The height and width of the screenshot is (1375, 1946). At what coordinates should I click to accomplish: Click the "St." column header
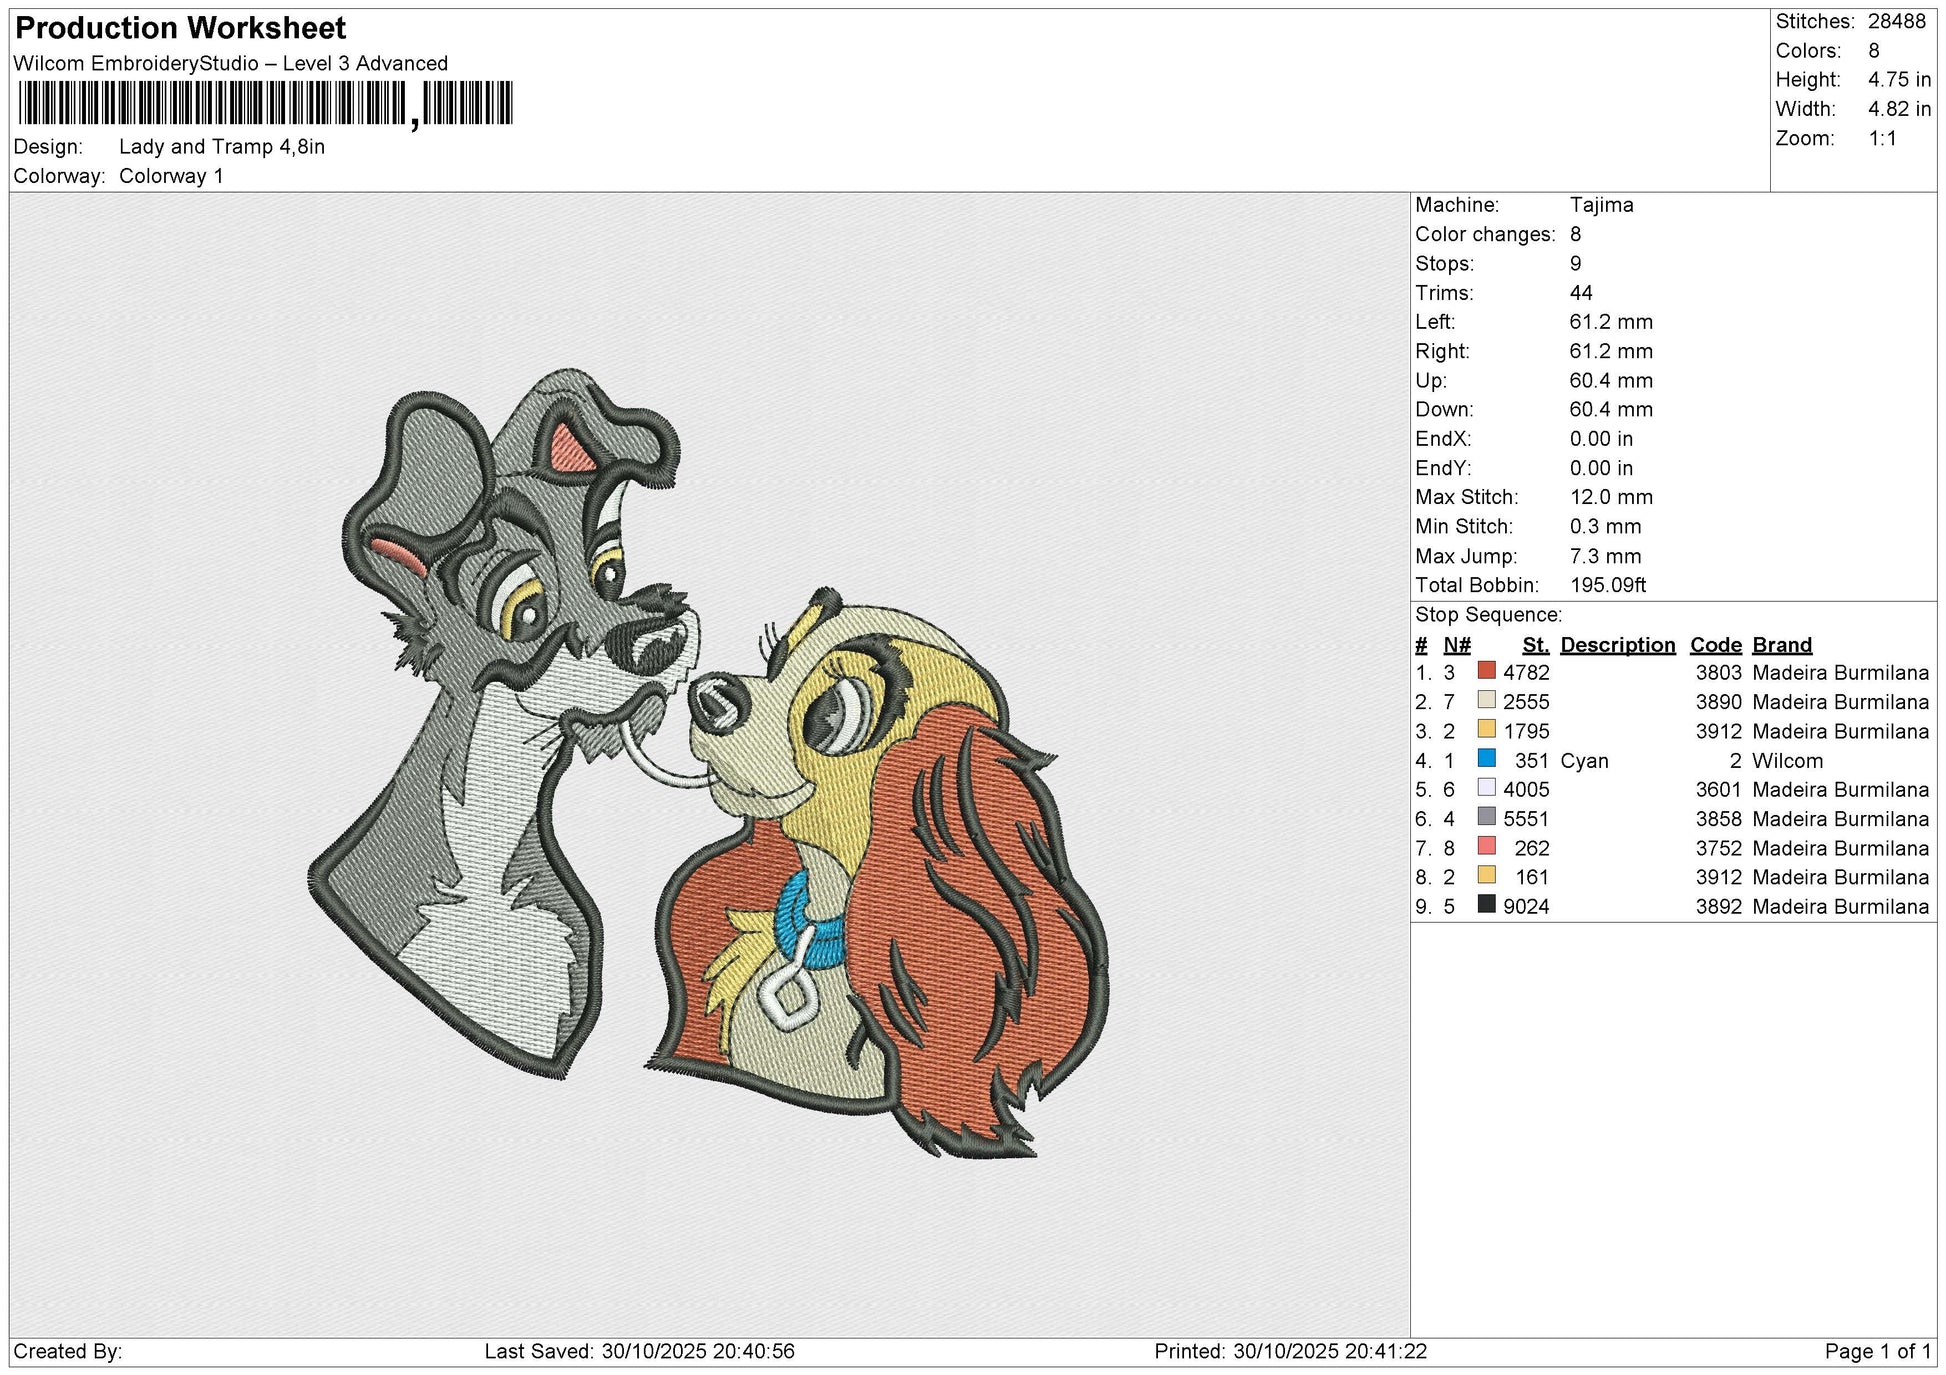pyautogui.click(x=1535, y=645)
